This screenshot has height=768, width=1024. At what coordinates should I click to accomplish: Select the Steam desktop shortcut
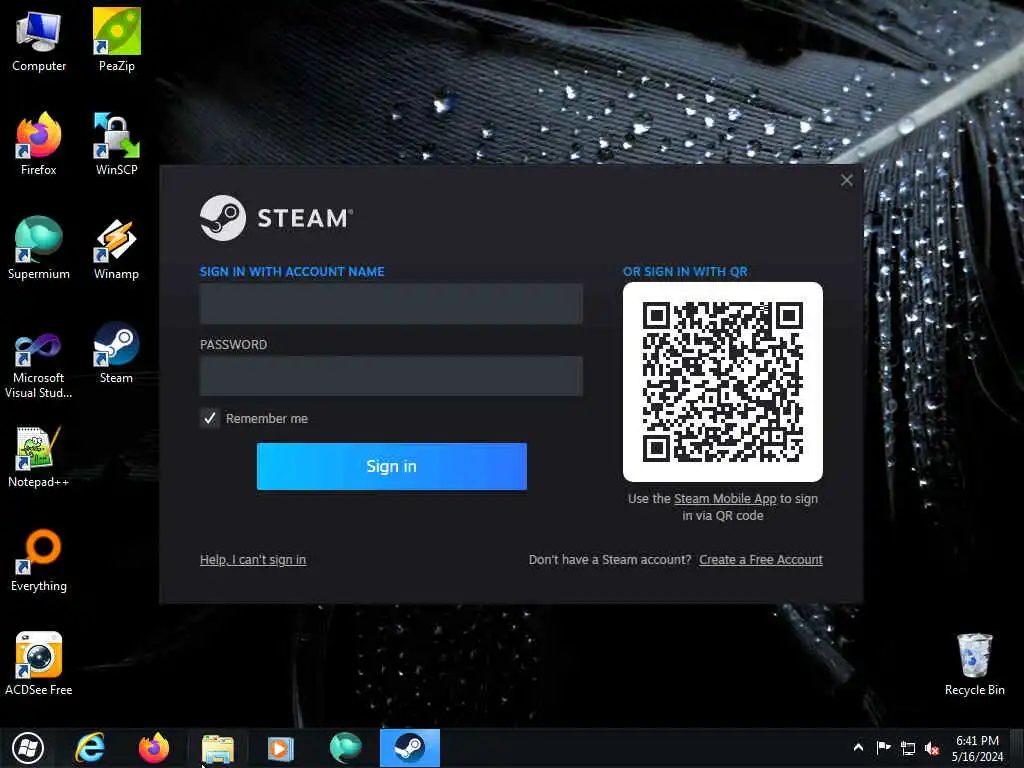click(116, 351)
